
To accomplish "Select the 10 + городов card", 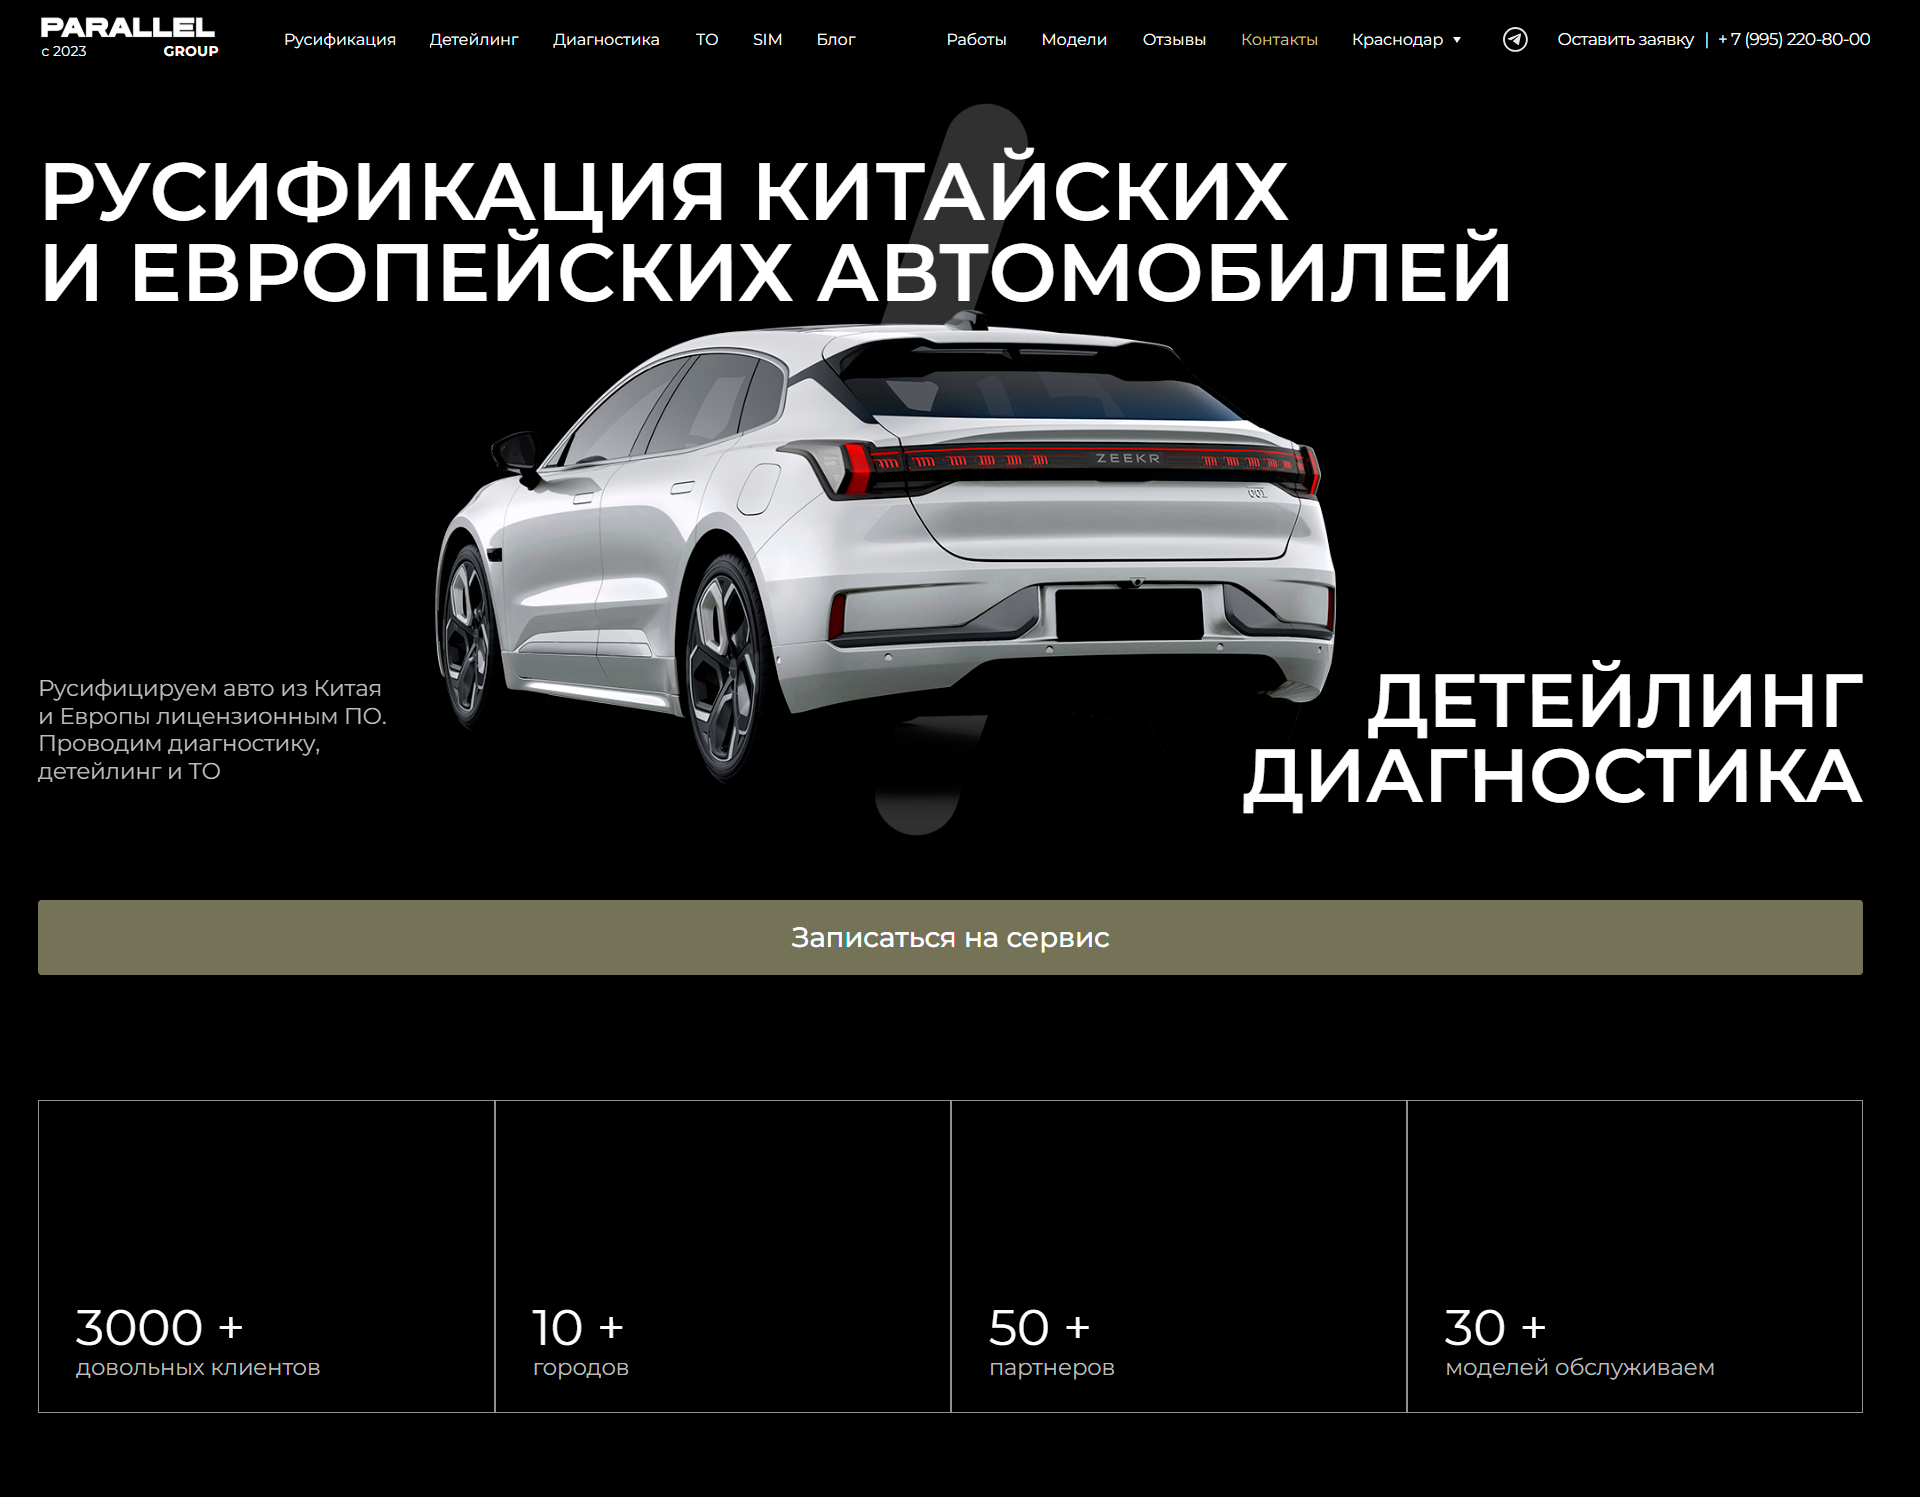I will point(722,1256).
